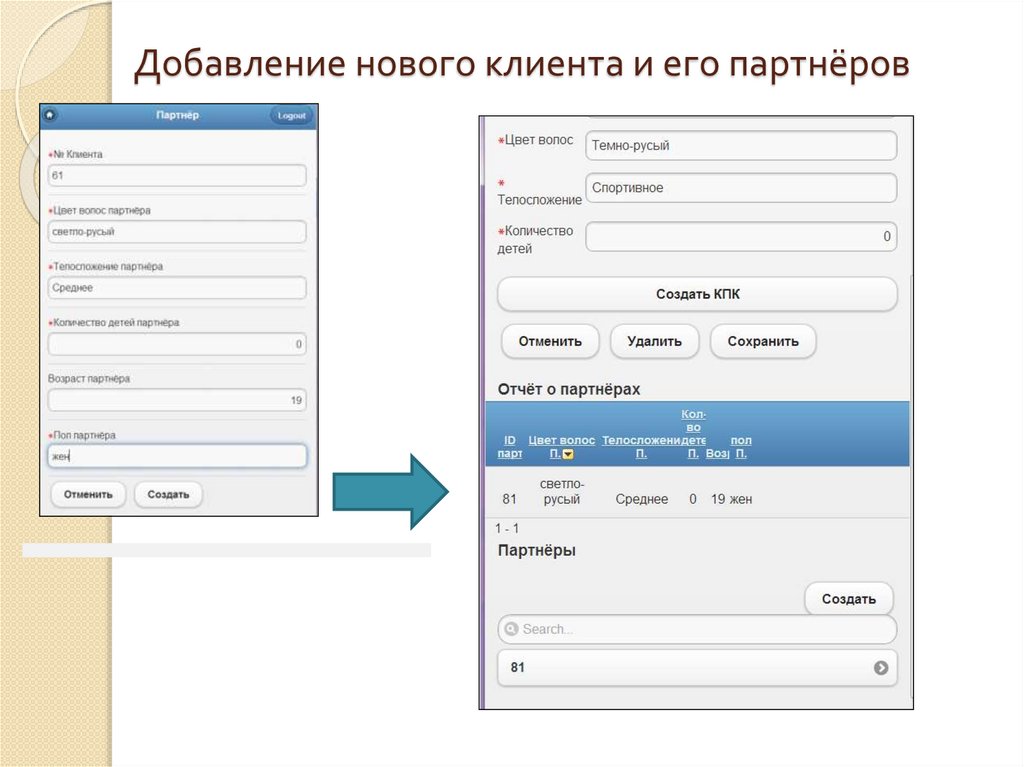1024x767 pixels.
Task: Click the home icon in the Партнёр header
Action: click(50, 115)
